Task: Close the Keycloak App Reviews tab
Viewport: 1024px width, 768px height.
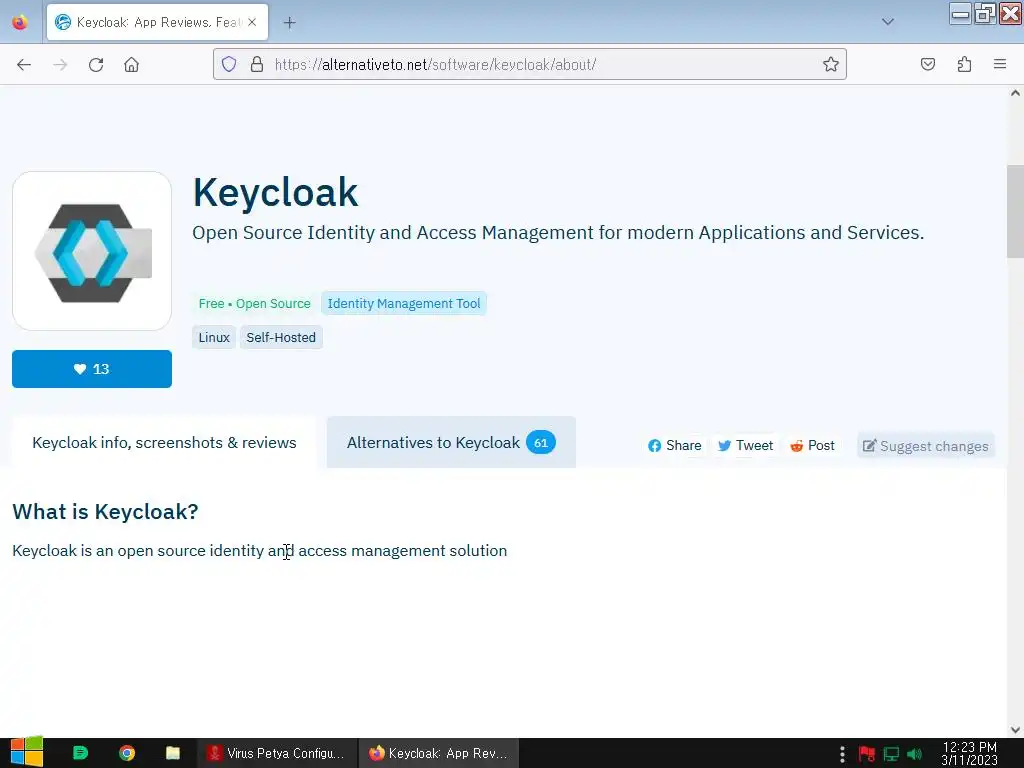Action: tap(252, 22)
